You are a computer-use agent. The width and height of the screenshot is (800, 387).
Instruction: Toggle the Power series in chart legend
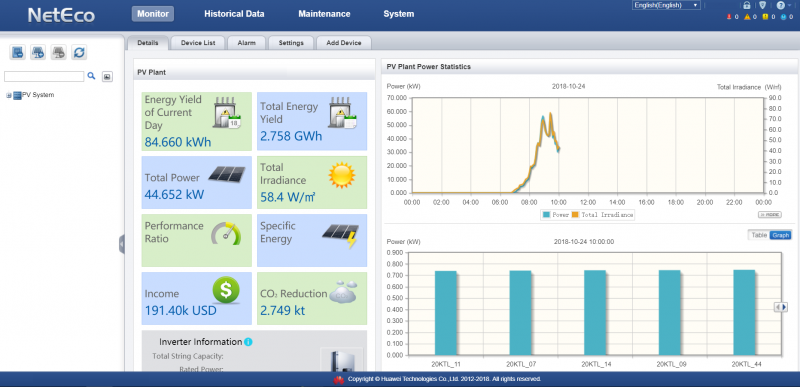coord(556,215)
